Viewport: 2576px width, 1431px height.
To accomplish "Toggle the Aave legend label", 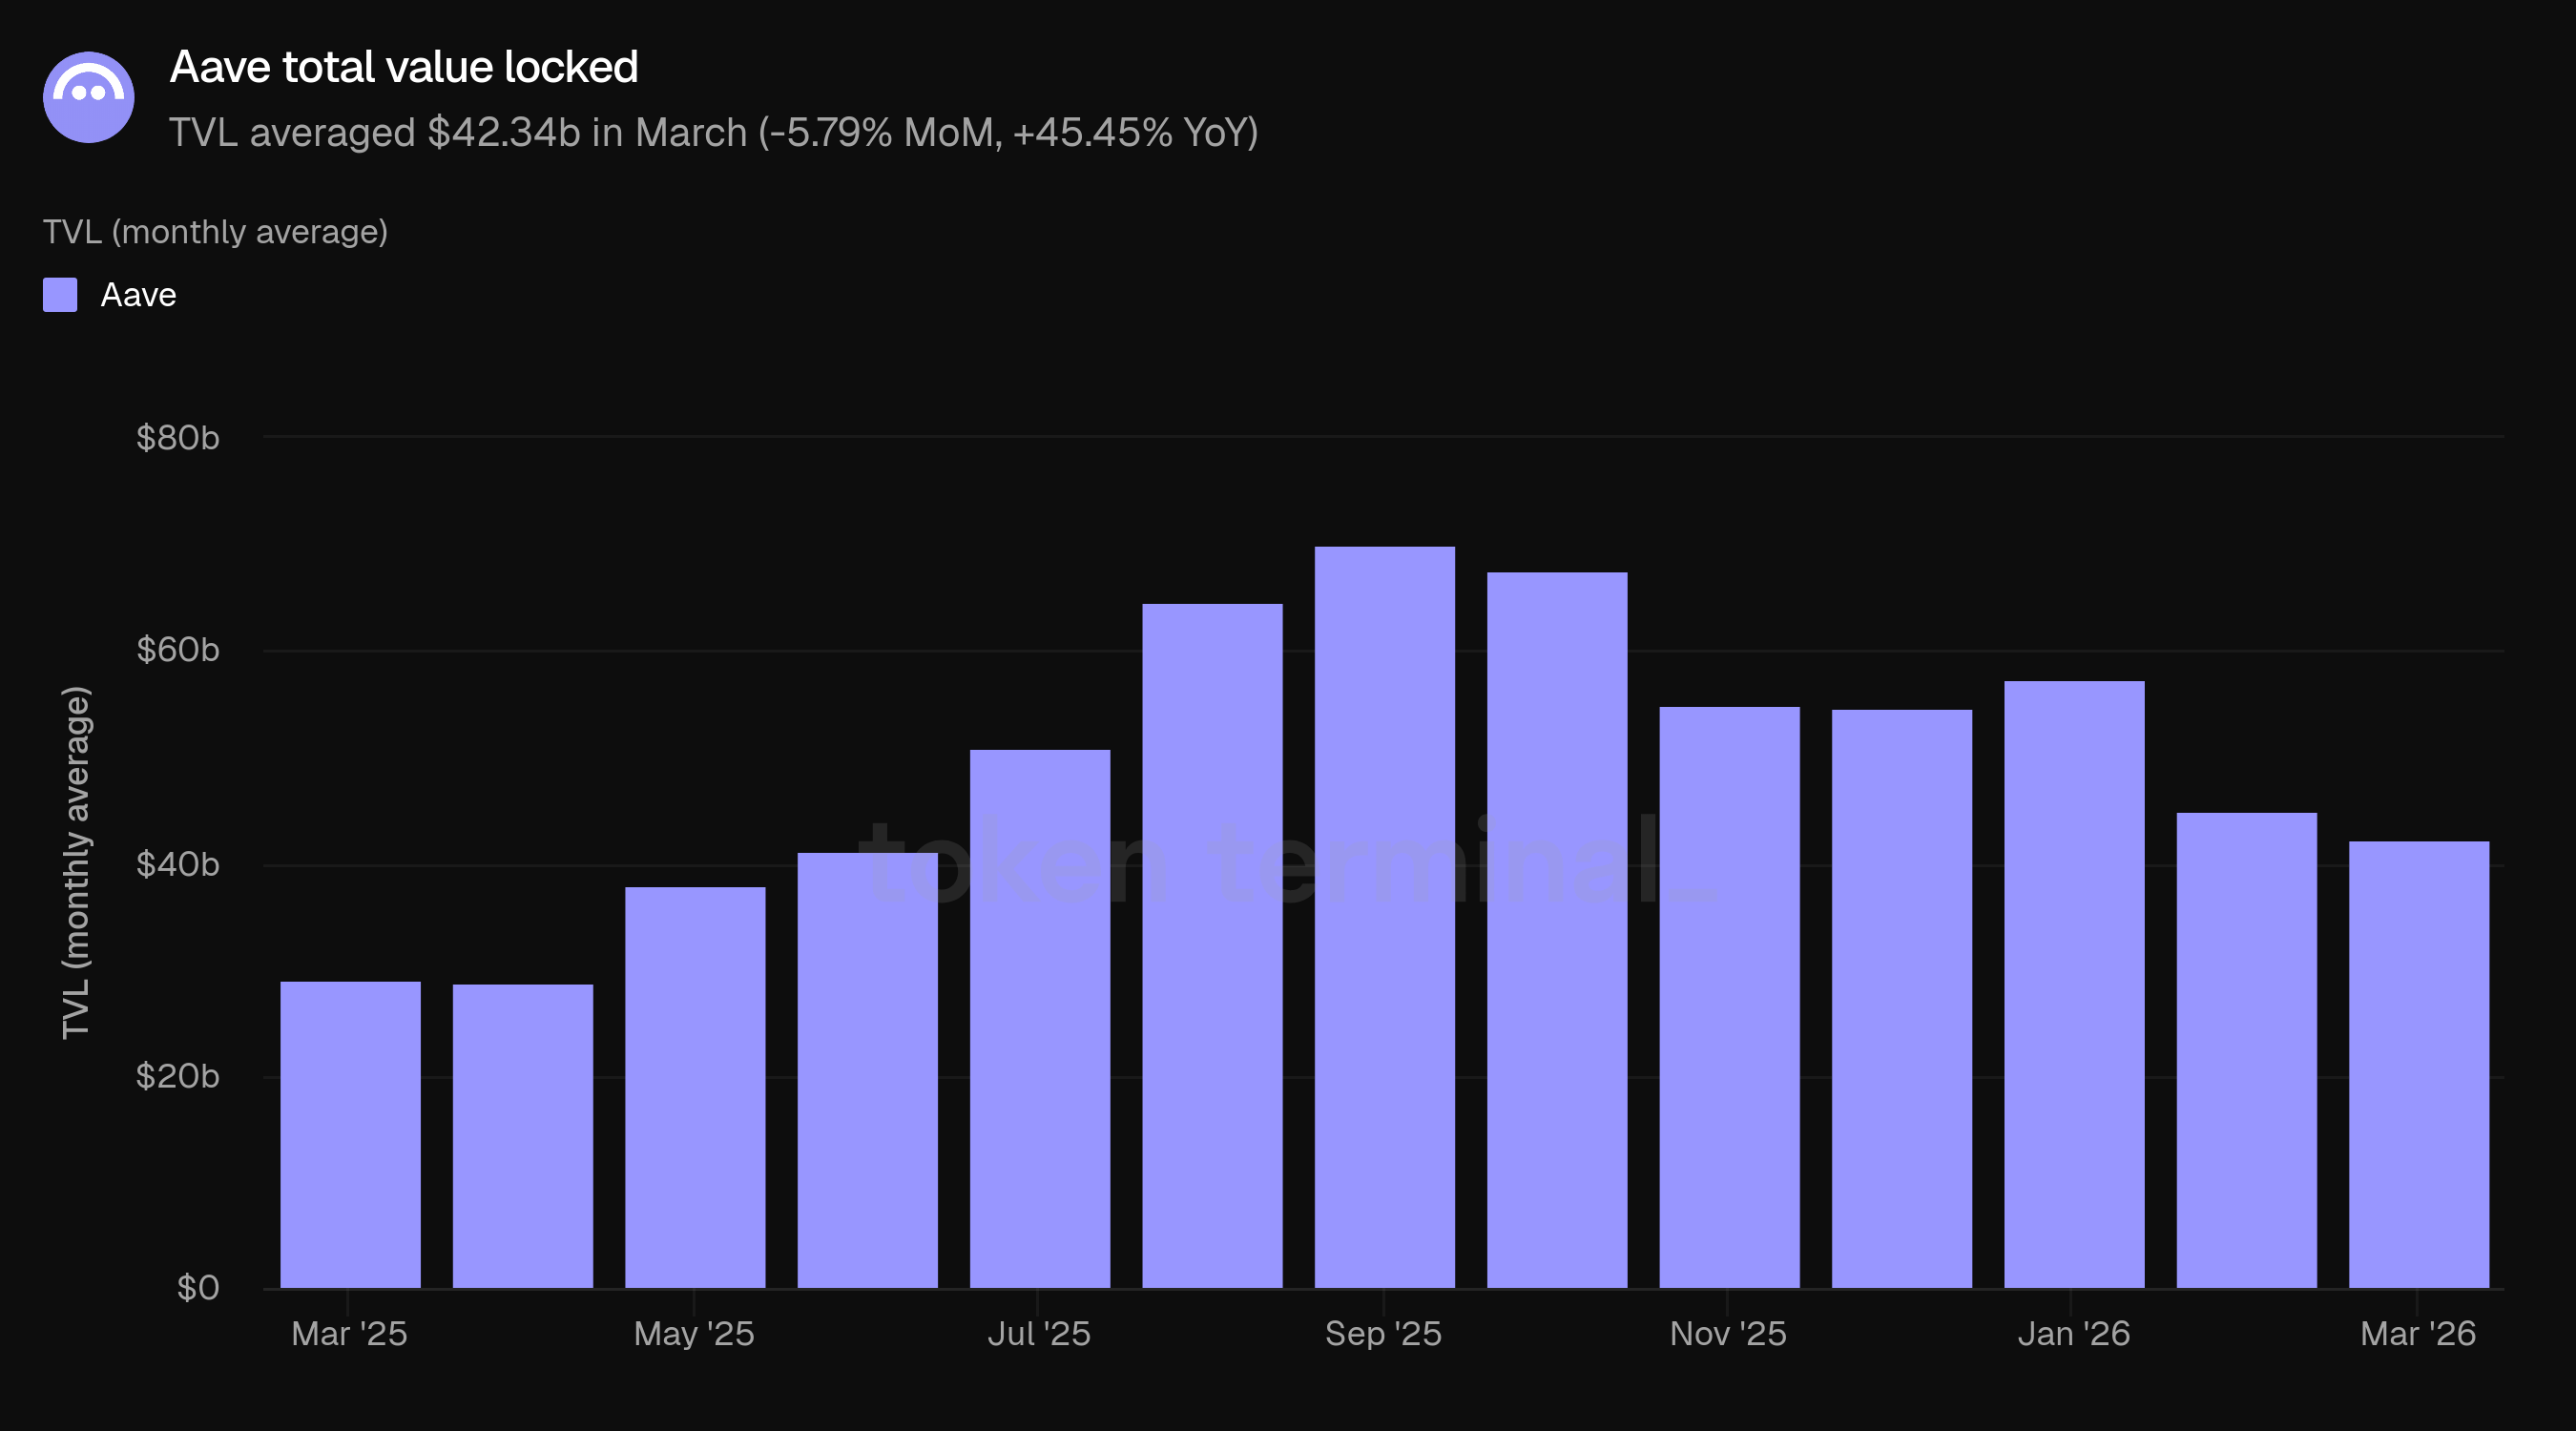I will (138, 295).
